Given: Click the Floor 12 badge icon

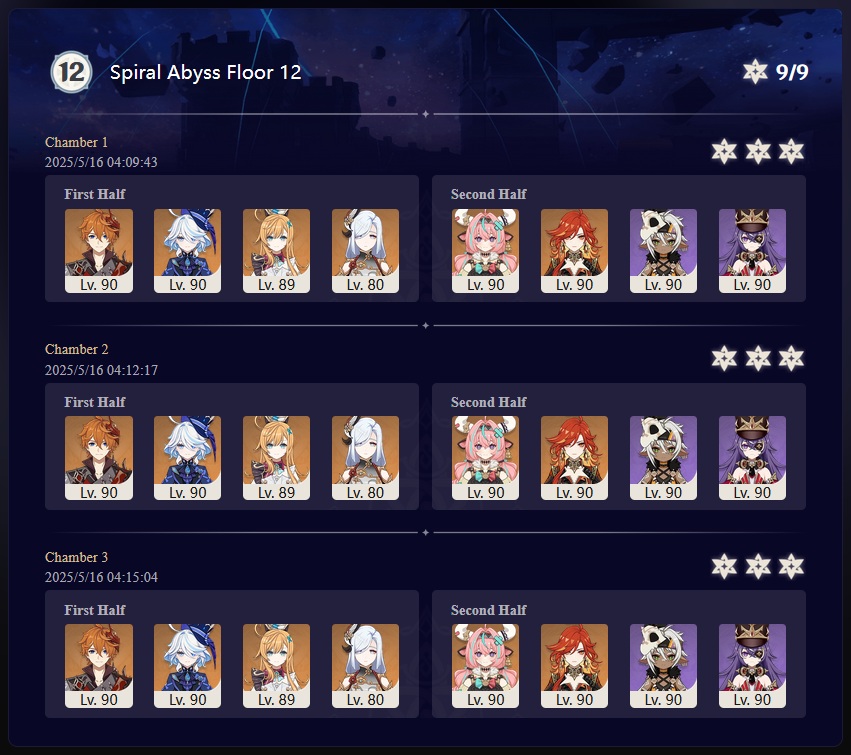Looking at the screenshot, I should [x=71, y=72].
